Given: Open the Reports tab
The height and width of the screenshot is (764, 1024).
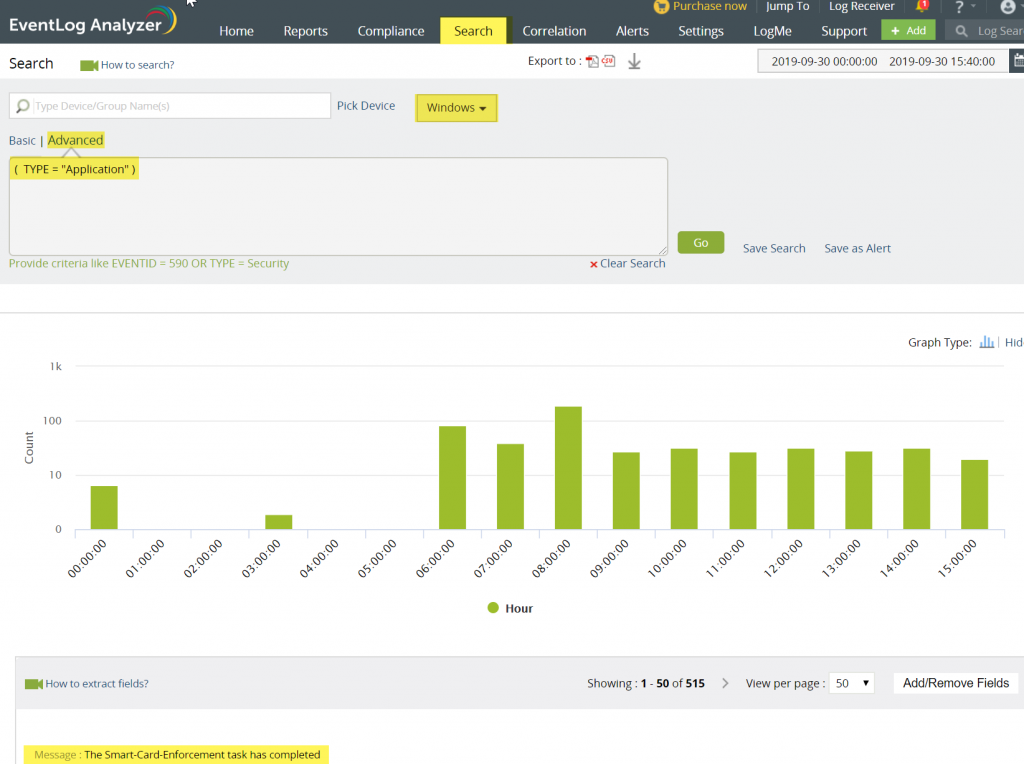Looking at the screenshot, I should point(306,31).
